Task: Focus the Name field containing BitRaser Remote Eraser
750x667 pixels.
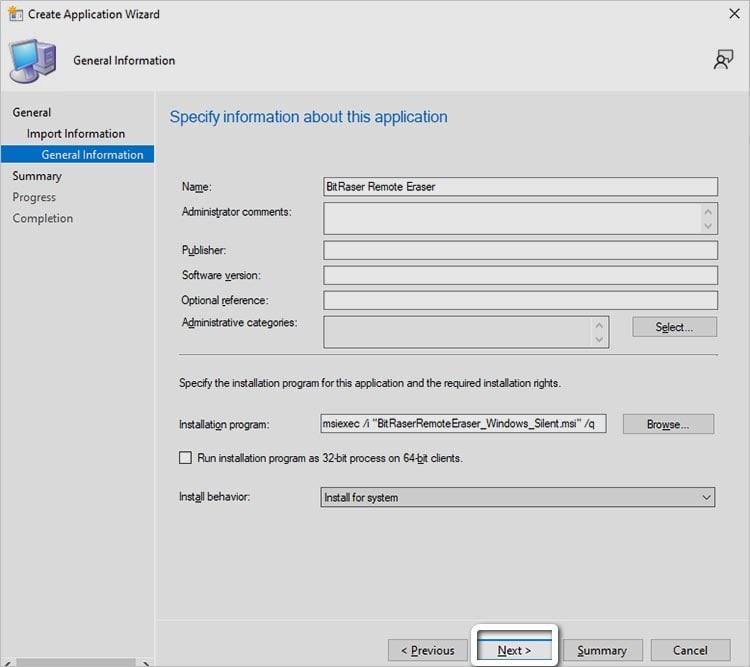Action: point(520,187)
